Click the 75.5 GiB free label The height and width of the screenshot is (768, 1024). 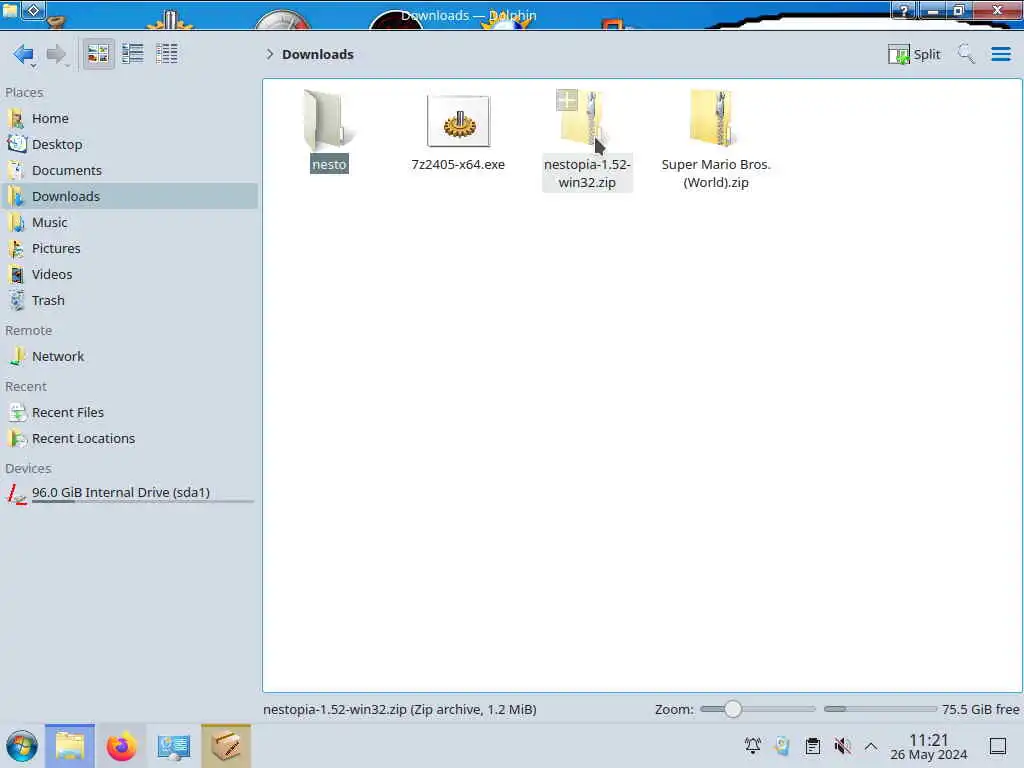coord(980,709)
